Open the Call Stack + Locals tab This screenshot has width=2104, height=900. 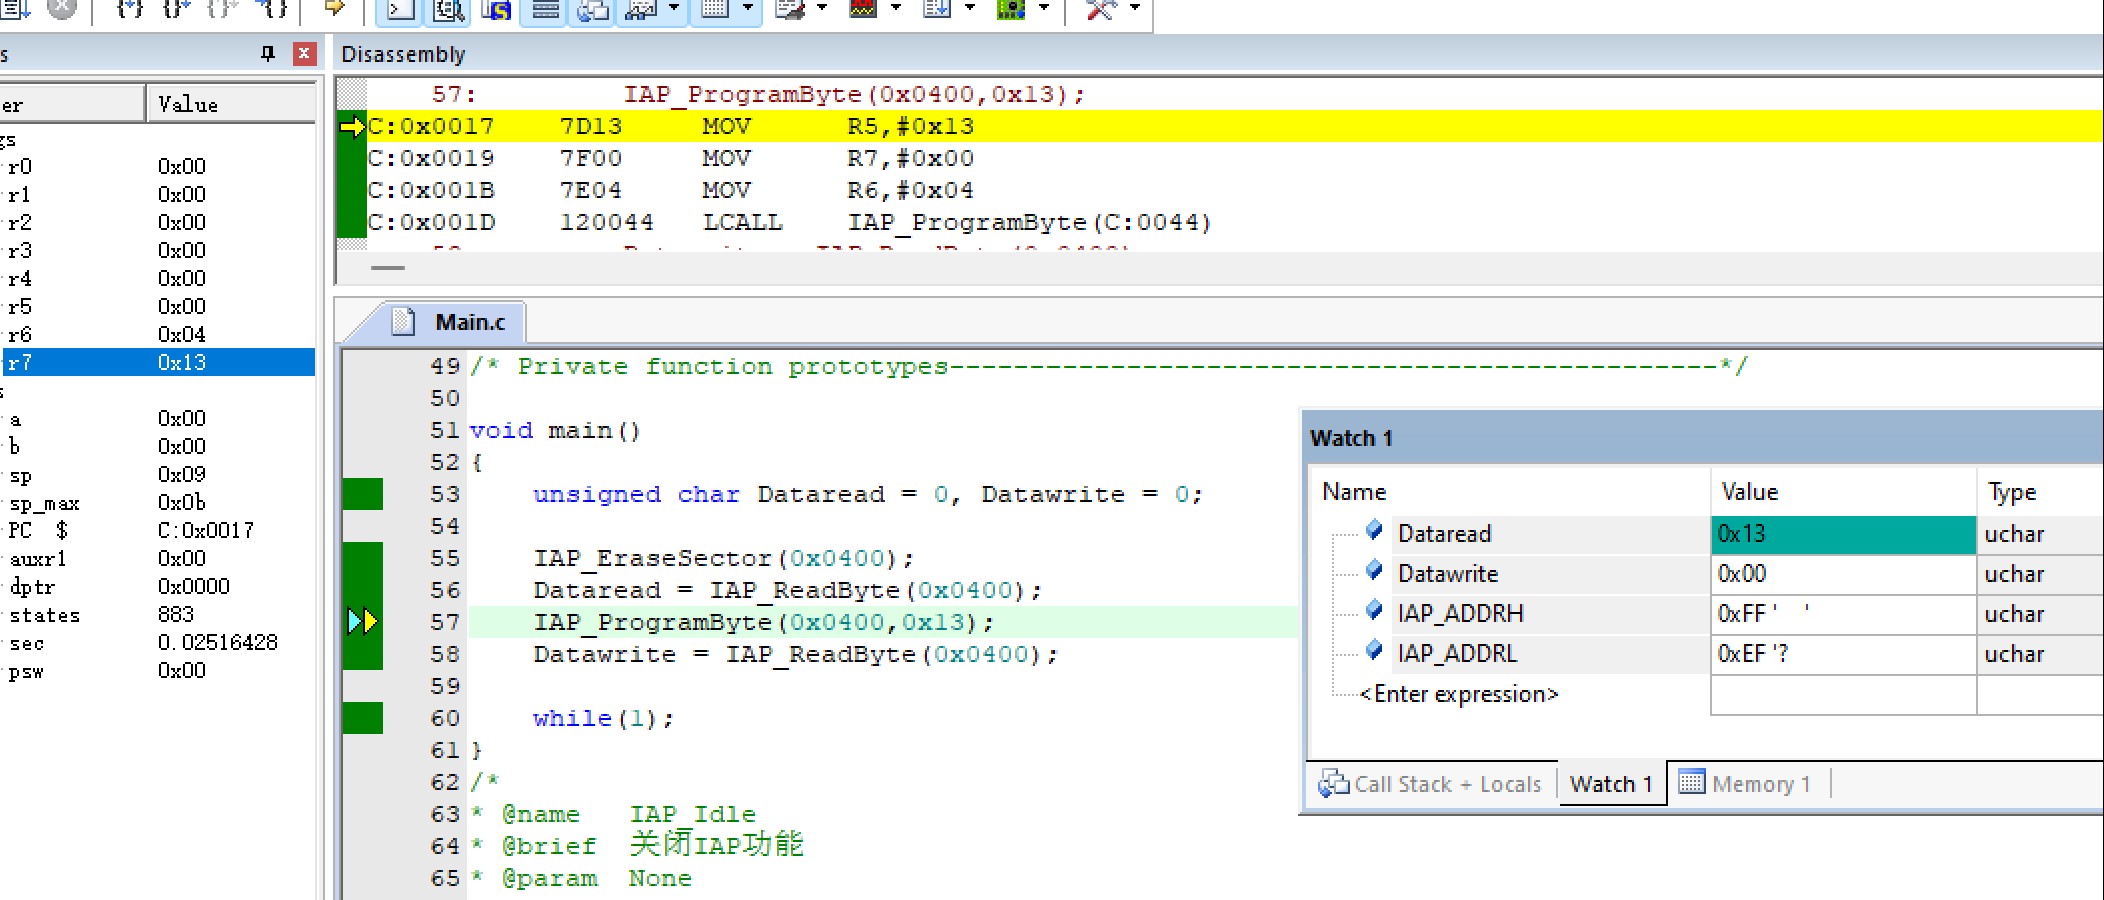pyautogui.click(x=1431, y=784)
